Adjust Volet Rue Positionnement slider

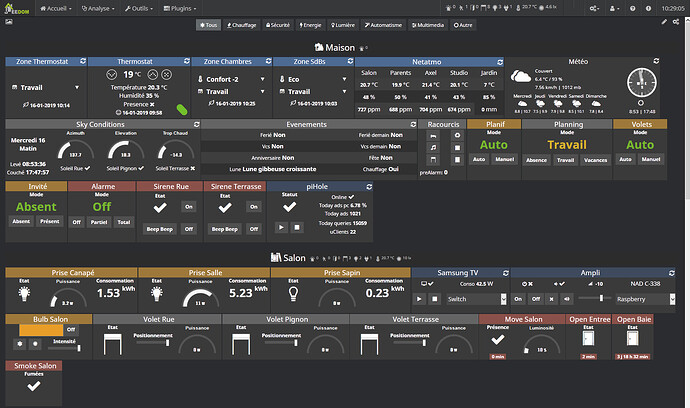(x=153, y=342)
